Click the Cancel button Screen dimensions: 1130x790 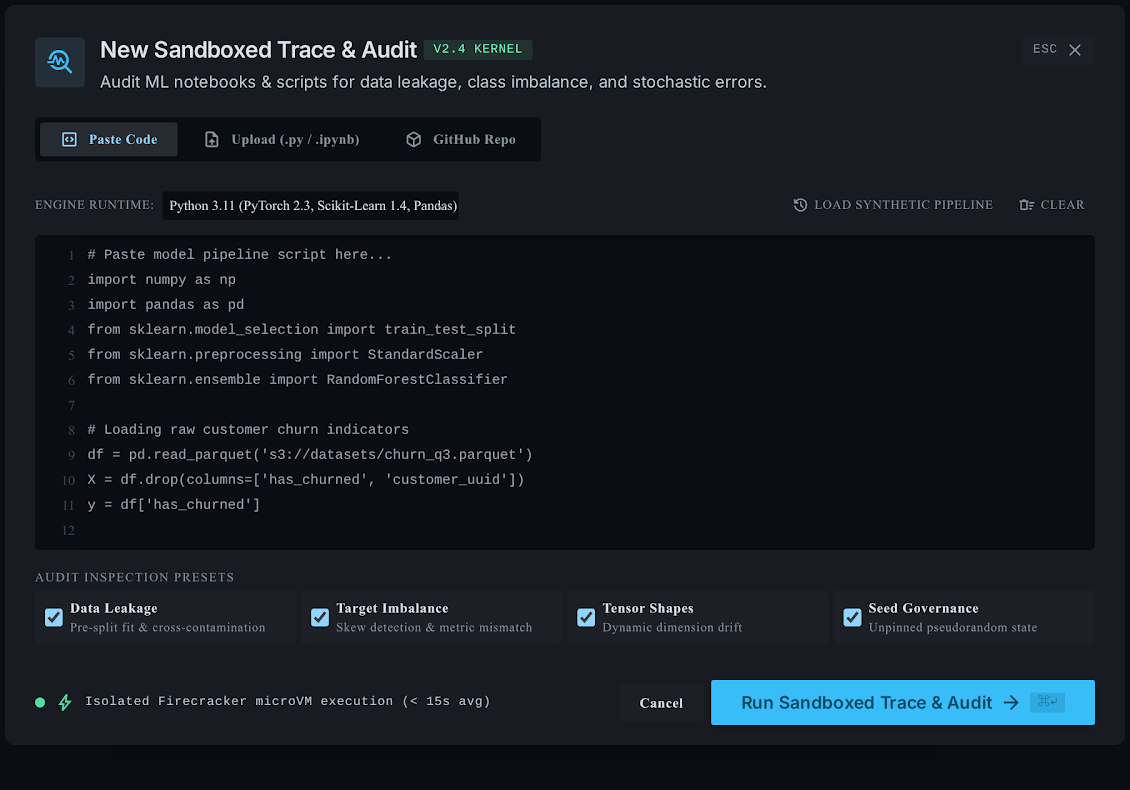point(661,703)
